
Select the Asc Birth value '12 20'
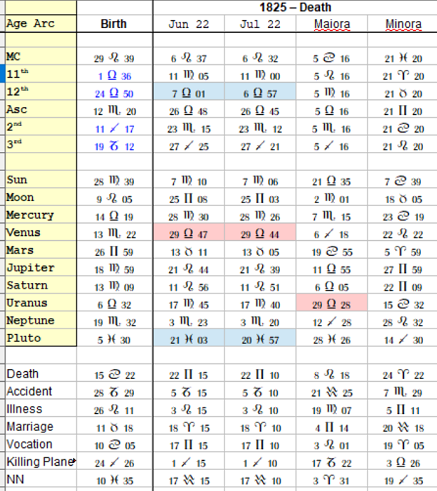[x=115, y=111]
